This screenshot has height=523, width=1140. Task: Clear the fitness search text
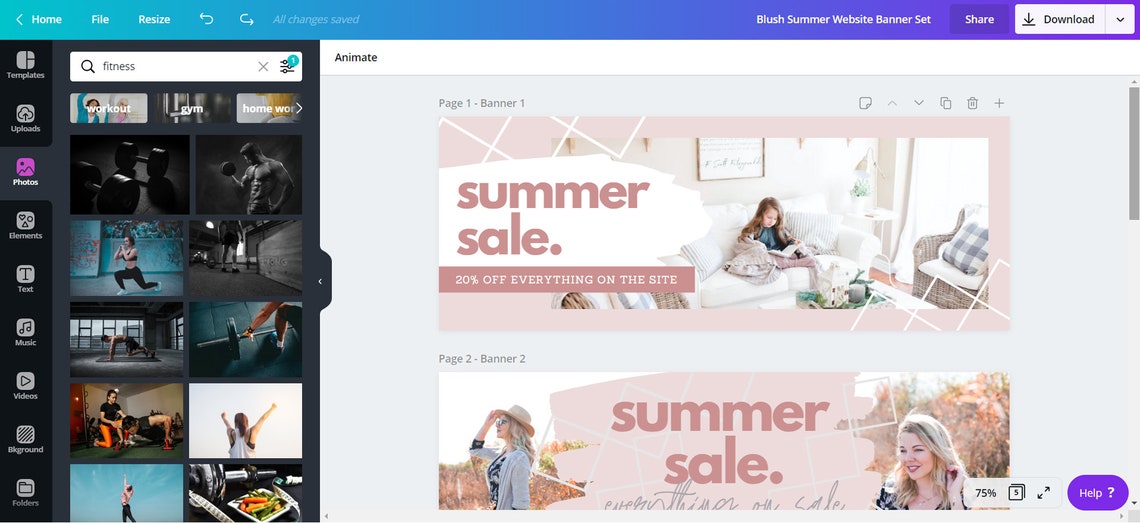coord(263,66)
